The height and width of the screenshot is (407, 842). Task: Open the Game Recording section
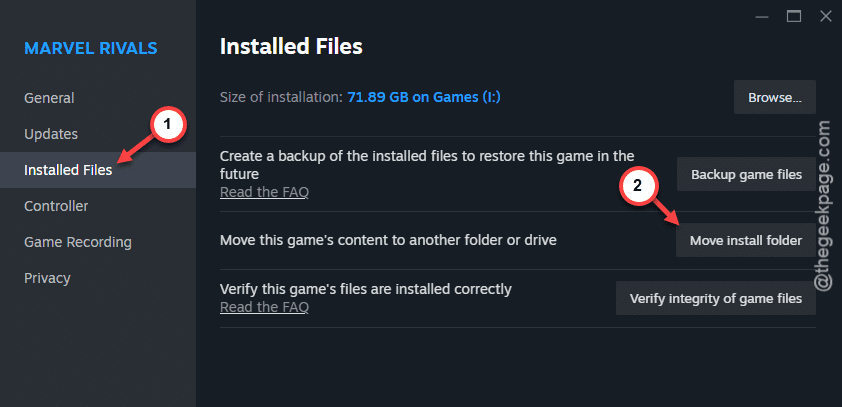[78, 242]
